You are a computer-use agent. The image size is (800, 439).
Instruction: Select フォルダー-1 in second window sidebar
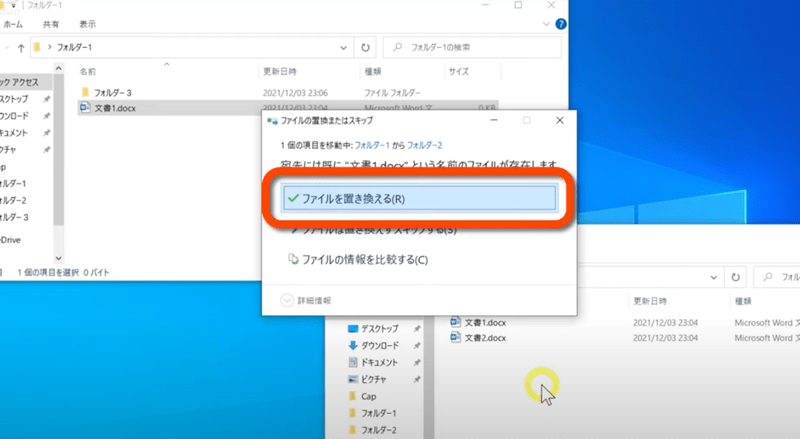[x=379, y=413]
